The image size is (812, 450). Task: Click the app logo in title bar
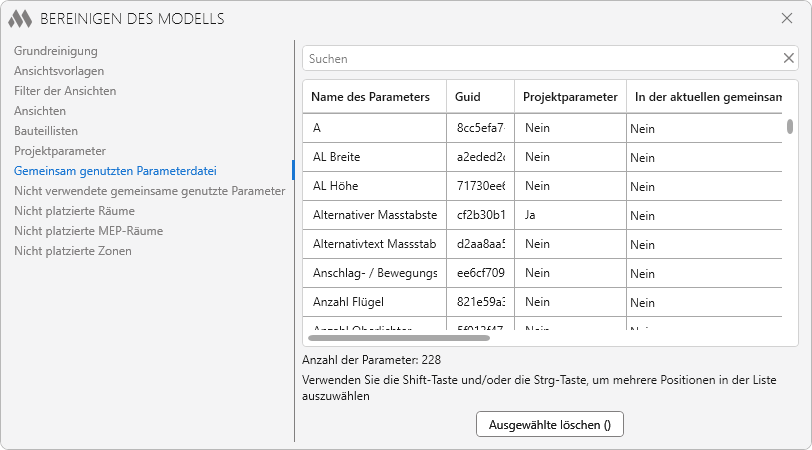click(x=21, y=18)
